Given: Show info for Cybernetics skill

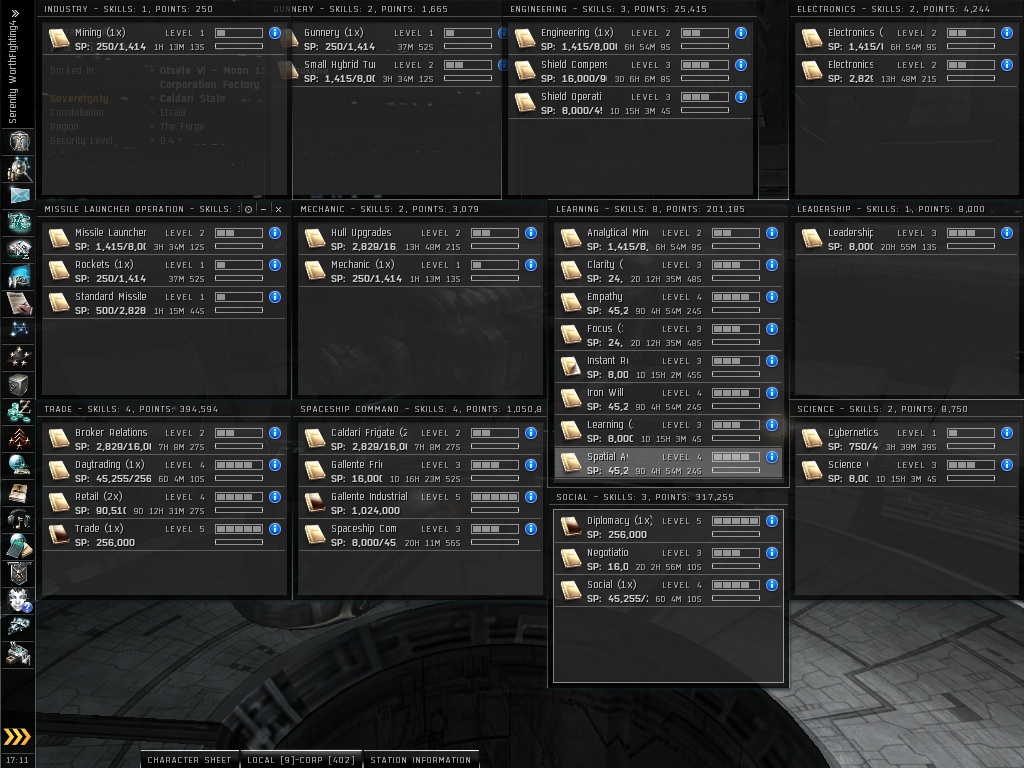Looking at the screenshot, I should click(1007, 432).
